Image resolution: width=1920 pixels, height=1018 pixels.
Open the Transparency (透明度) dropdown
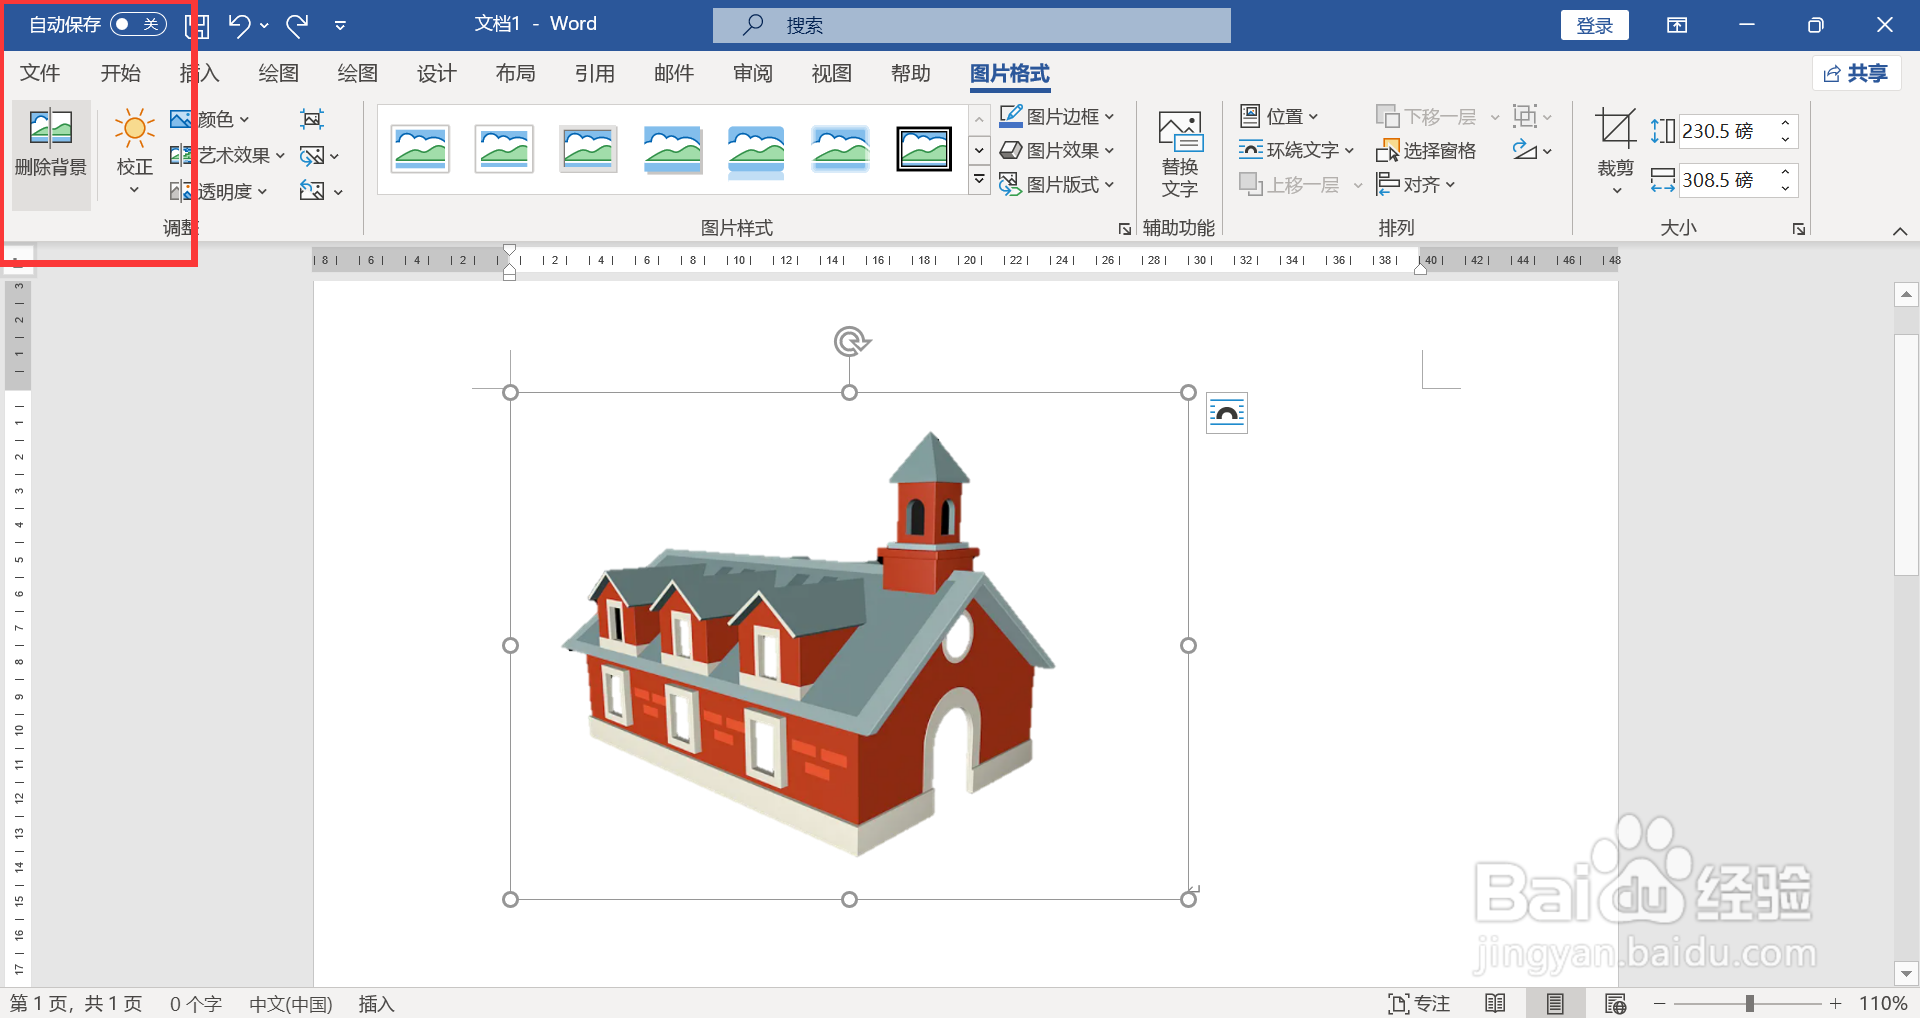(x=219, y=191)
